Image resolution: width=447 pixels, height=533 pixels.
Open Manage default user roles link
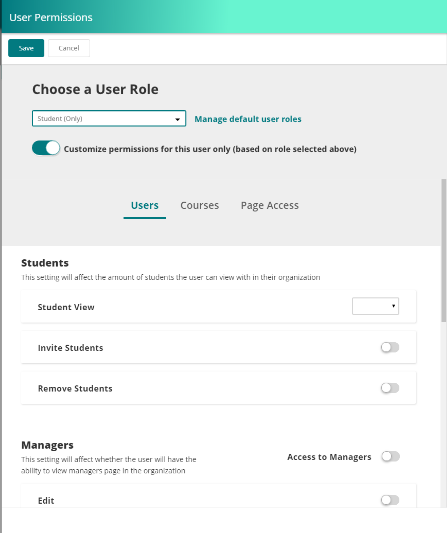tap(248, 119)
